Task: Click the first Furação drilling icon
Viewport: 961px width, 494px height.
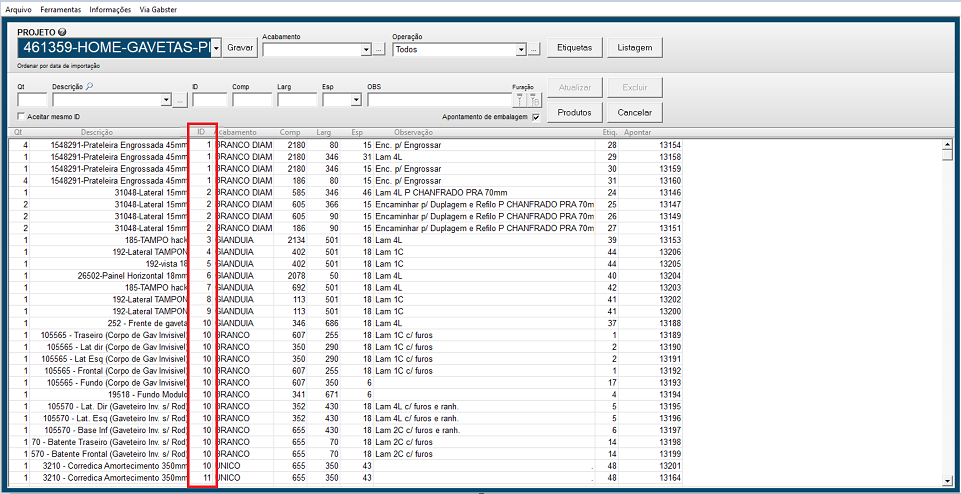Action: 518,100
